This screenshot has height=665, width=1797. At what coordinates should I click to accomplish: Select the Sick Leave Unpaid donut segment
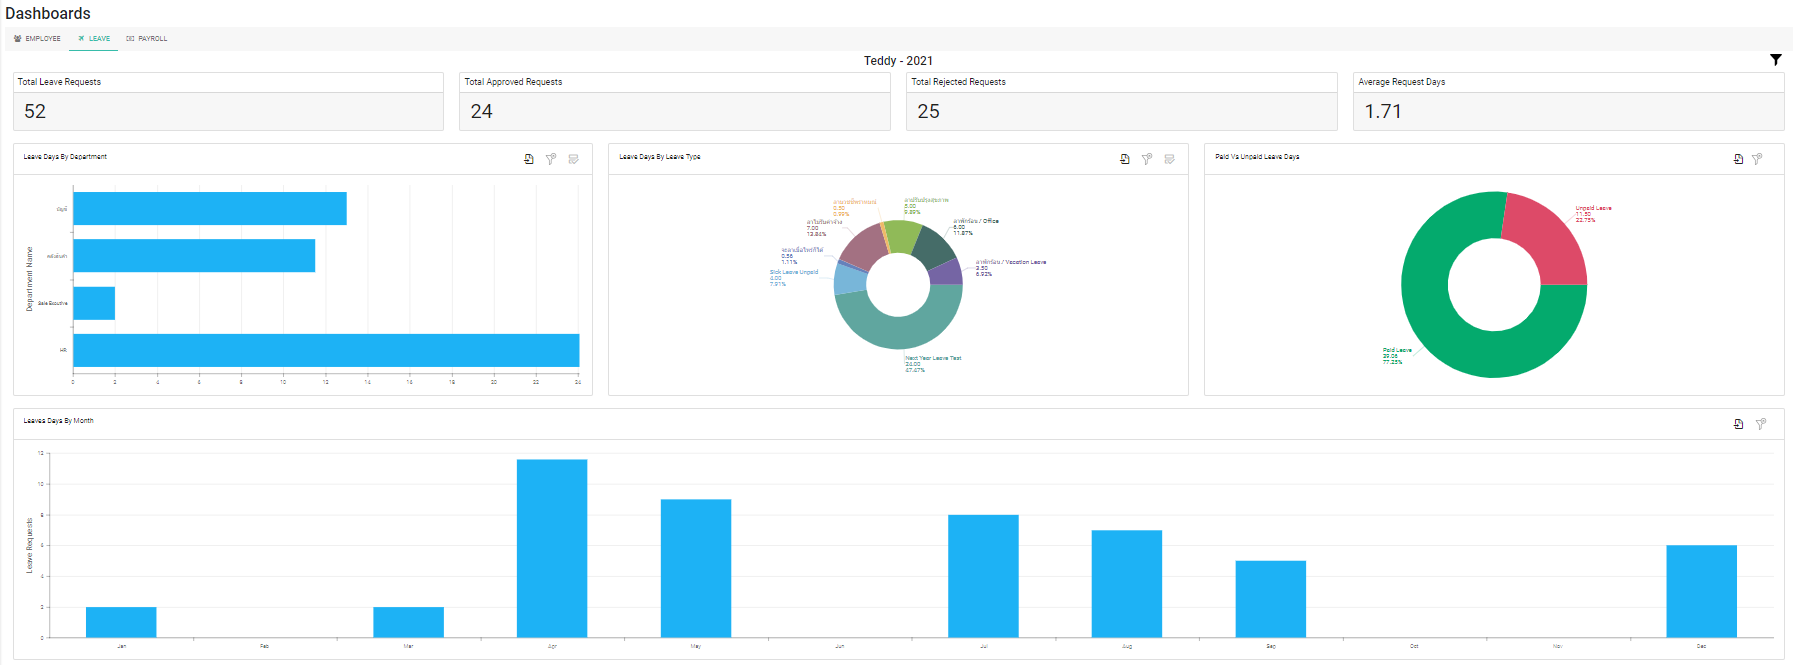point(849,279)
